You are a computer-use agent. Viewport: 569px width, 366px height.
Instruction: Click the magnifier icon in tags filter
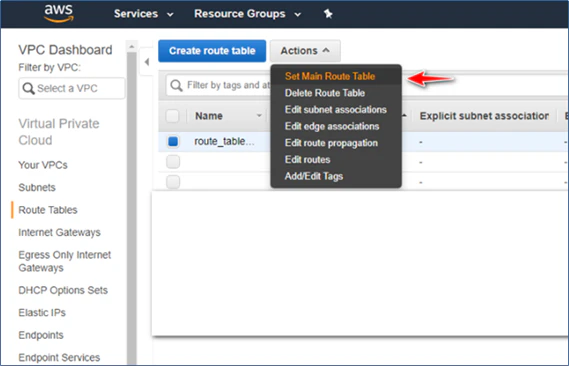tap(176, 86)
